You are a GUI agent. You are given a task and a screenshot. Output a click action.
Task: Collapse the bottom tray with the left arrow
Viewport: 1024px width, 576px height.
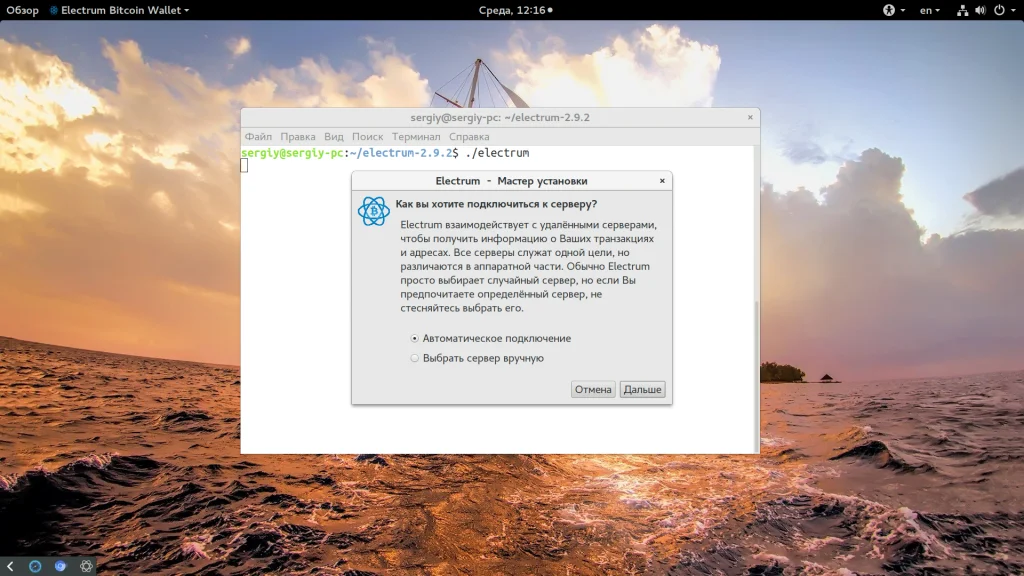(10, 566)
